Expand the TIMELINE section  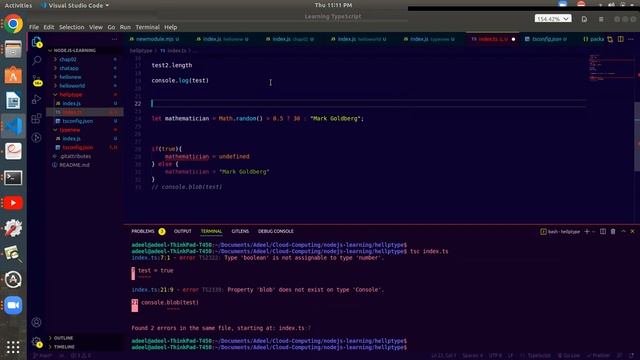tap(64, 347)
